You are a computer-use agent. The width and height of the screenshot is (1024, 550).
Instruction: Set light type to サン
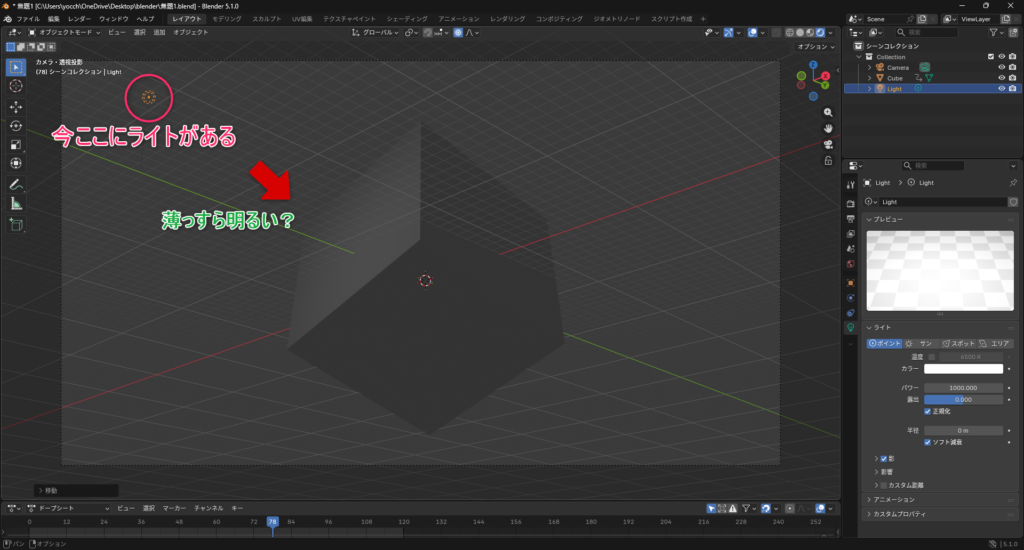(x=920, y=343)
